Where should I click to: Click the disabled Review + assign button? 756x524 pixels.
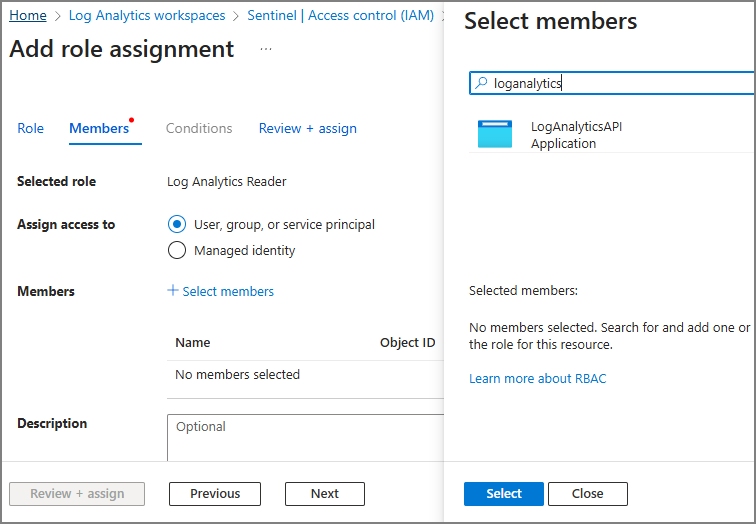pyautogui.click(x=77, y=494)
